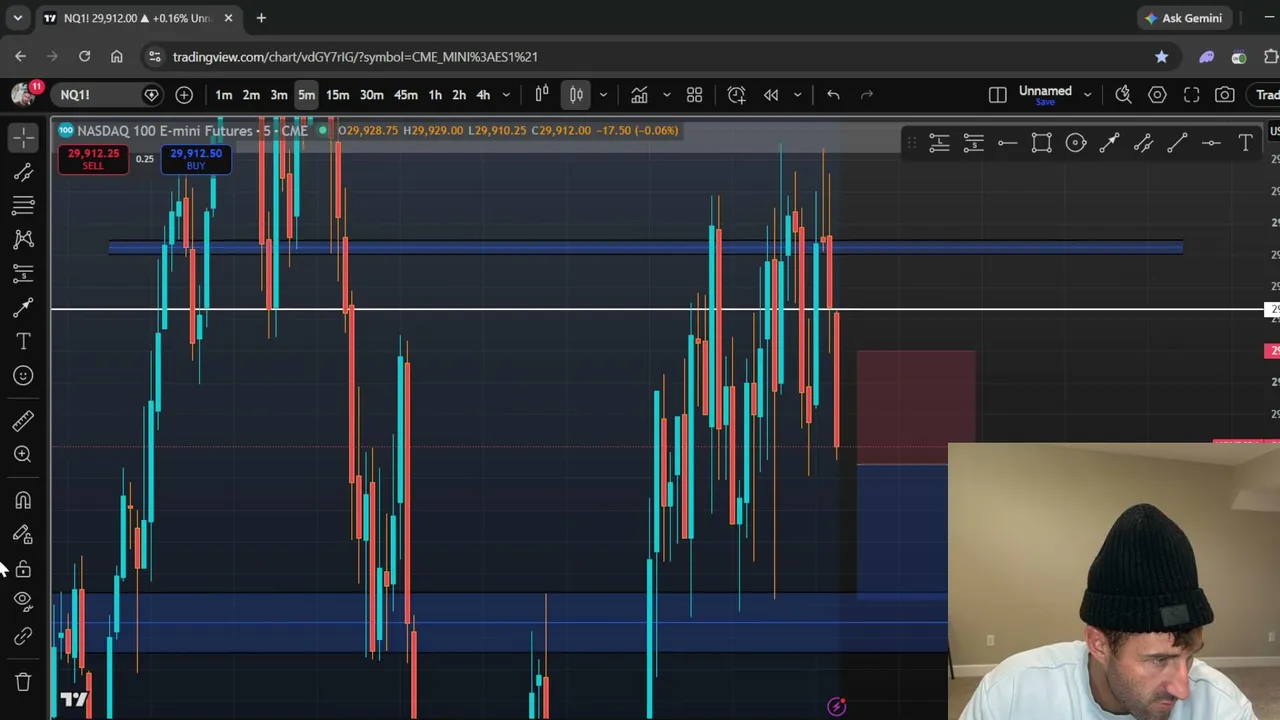The width and height of the screenshot is (1280, 720).
Task: Open the chart patterns tool in left sidebar
Action: pos(23,239)
